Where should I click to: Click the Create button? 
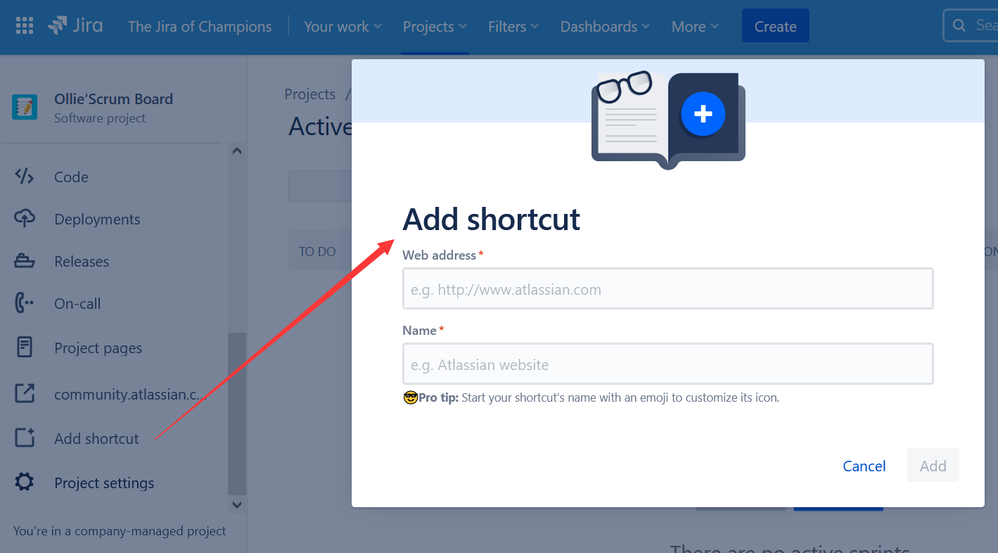(x=775, y=26)
